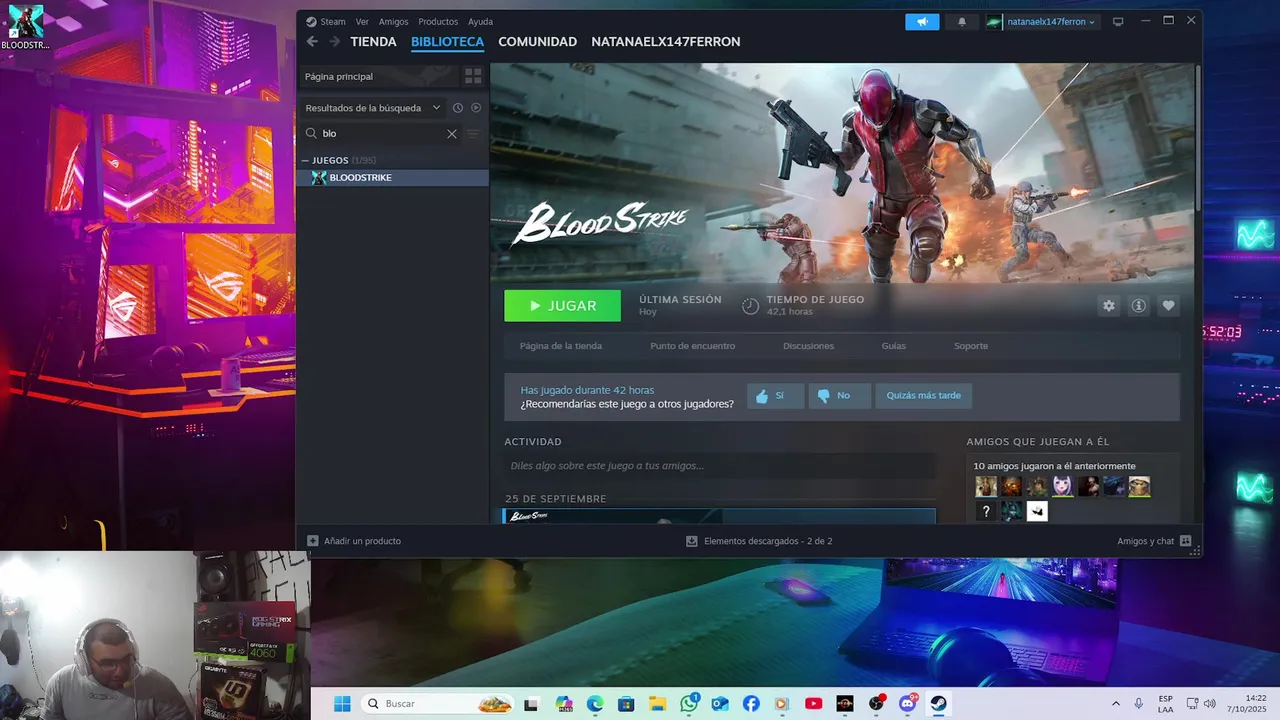This screenshot has width=1280, height=720.
Task: Open Microsoft Edge from the taskbar
Action: point(595,704)
